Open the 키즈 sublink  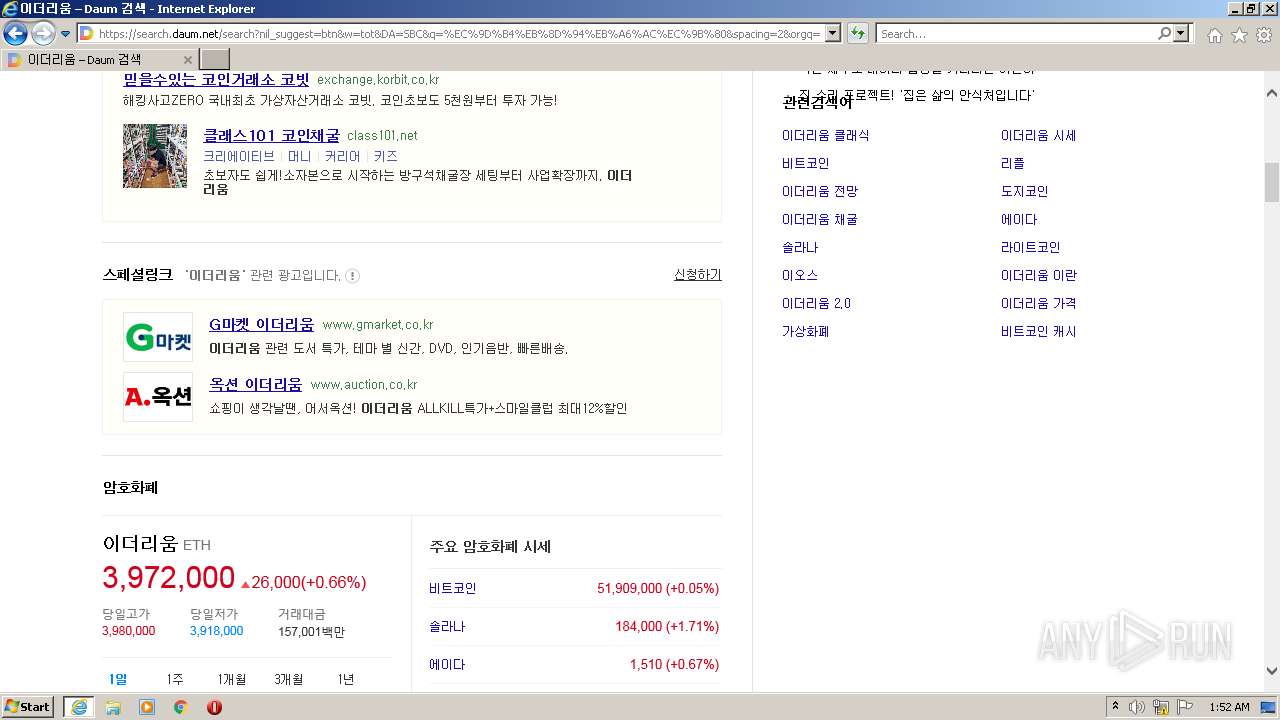386,157
